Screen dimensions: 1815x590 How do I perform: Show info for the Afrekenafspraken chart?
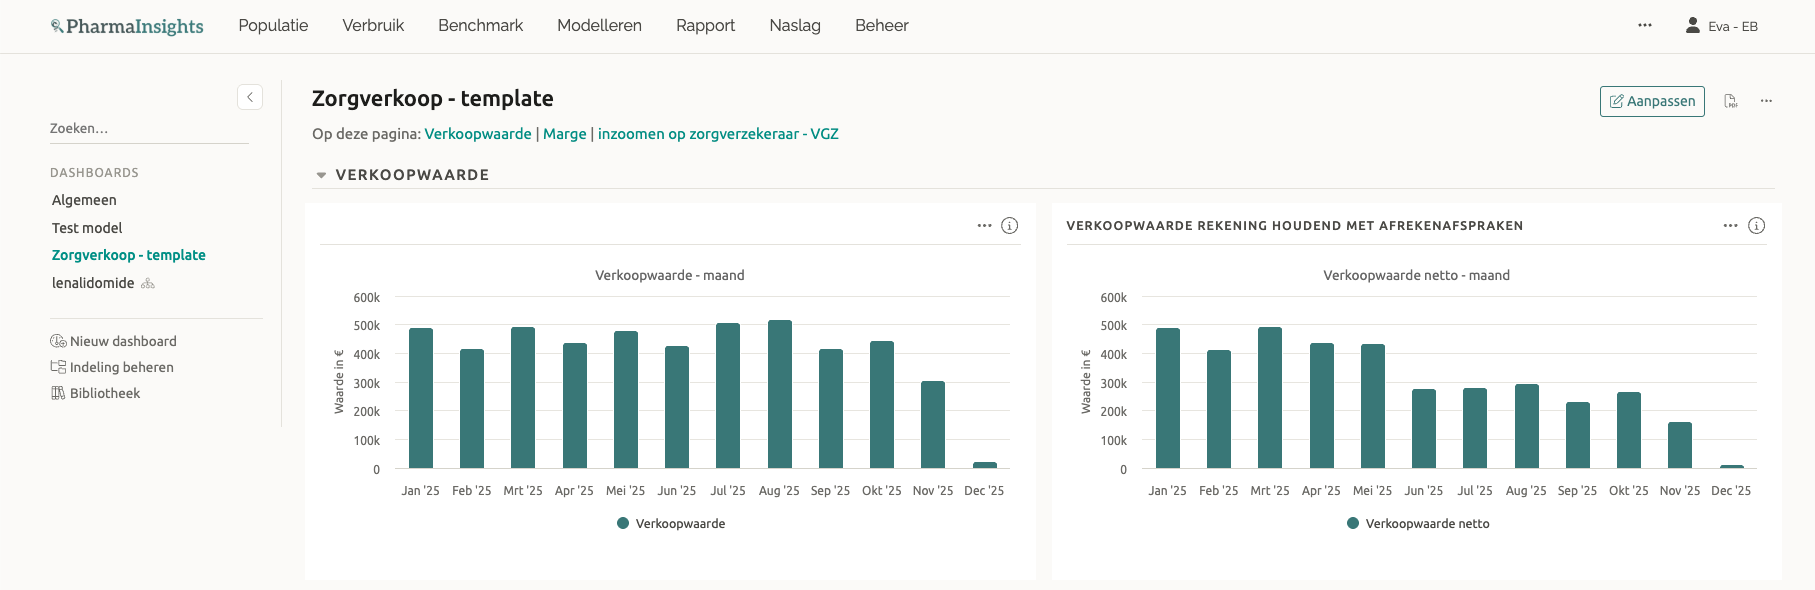click(x=1756, y=226)
